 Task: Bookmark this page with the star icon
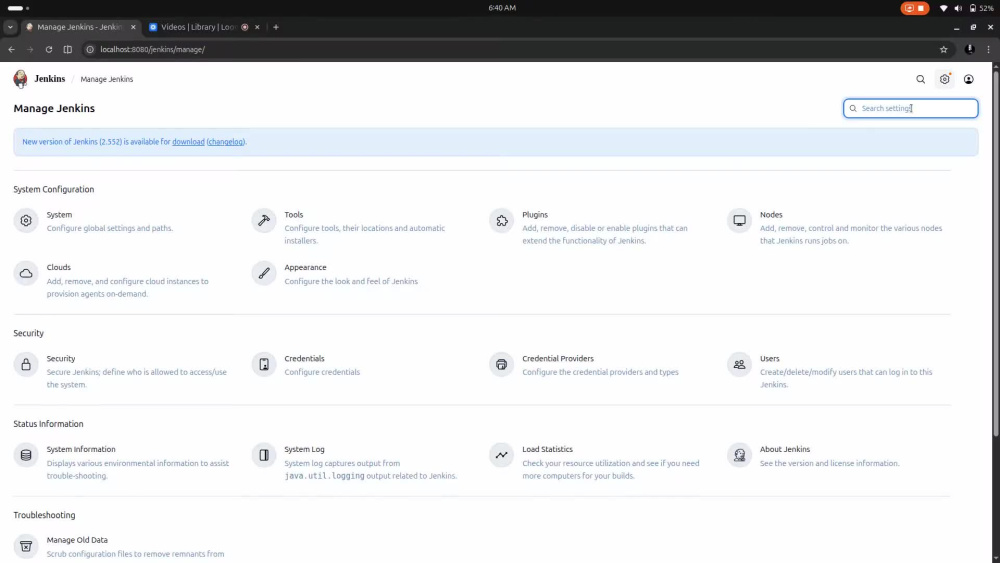(943, 49)
